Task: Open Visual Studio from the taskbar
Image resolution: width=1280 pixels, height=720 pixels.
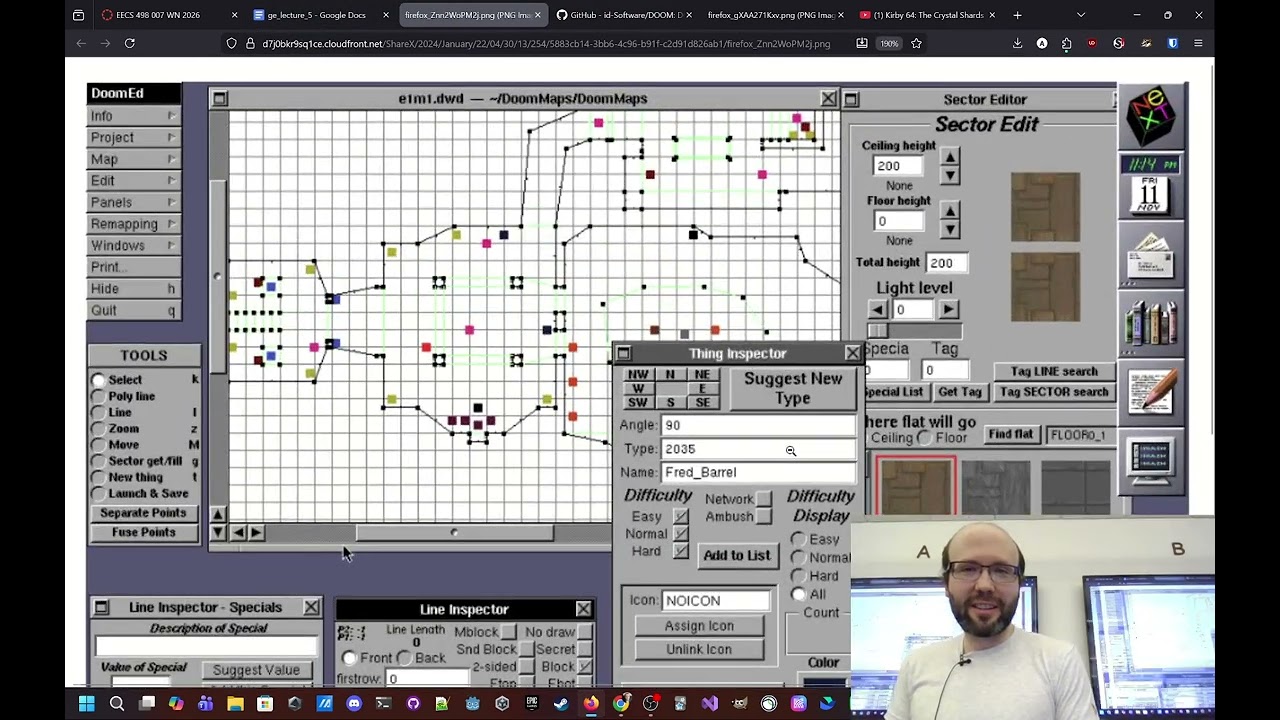Action: 709,704
